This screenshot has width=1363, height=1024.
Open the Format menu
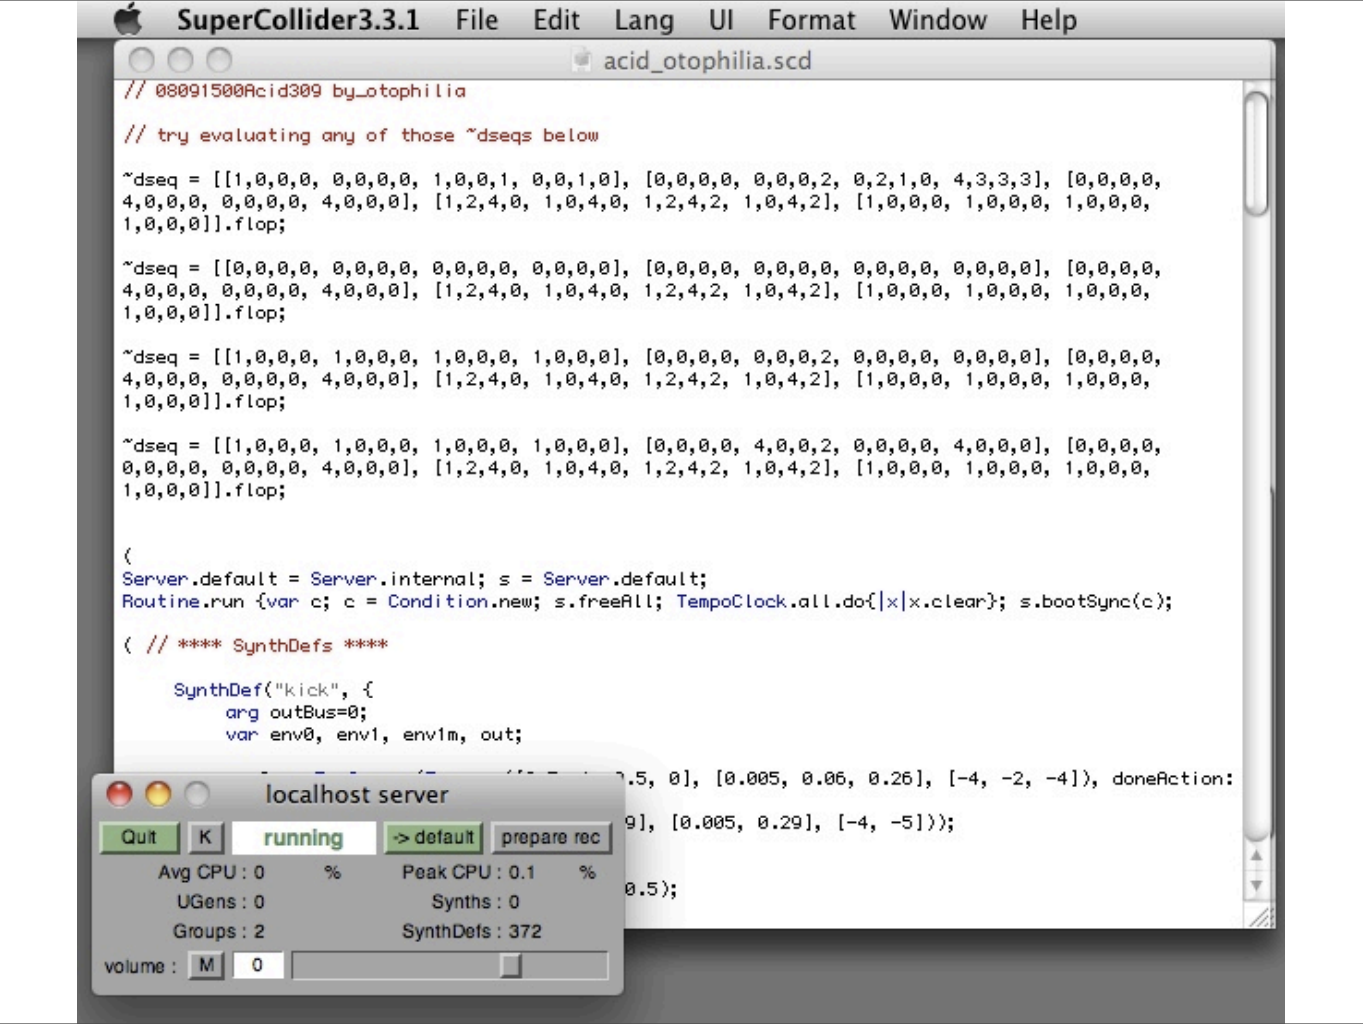coord(811,20)
